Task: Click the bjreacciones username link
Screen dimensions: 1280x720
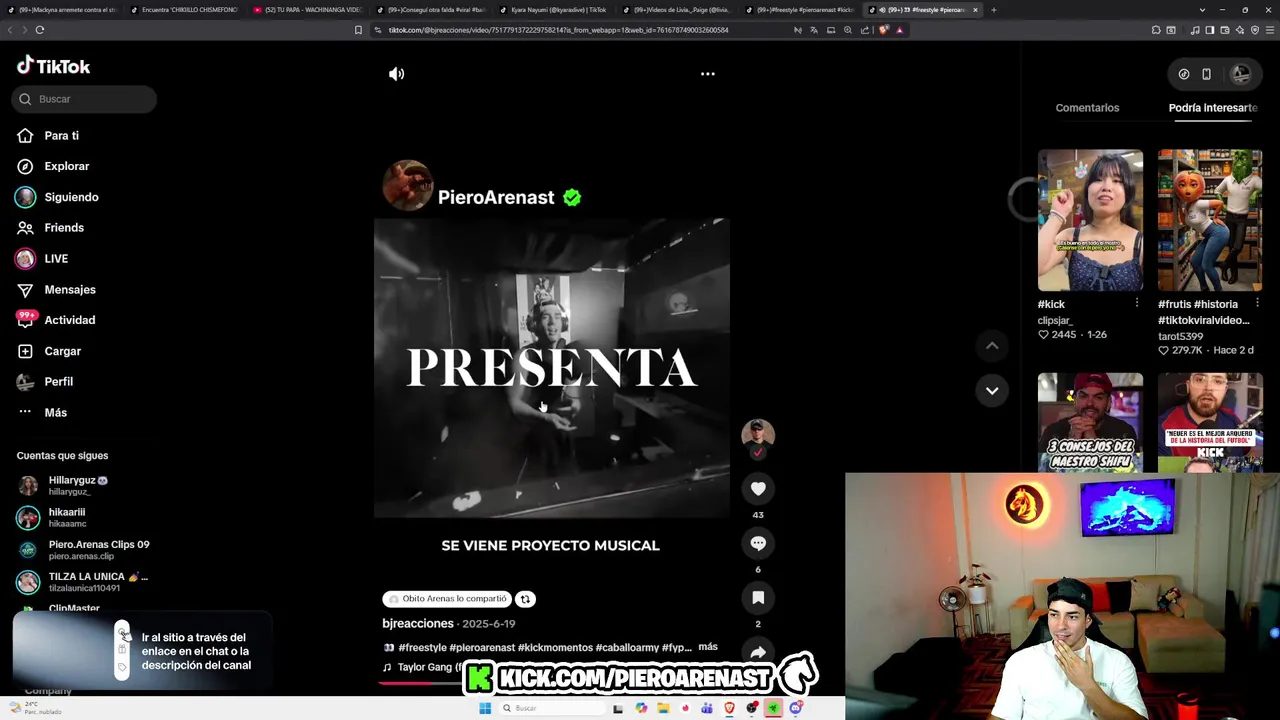Action: click(418, 624)
